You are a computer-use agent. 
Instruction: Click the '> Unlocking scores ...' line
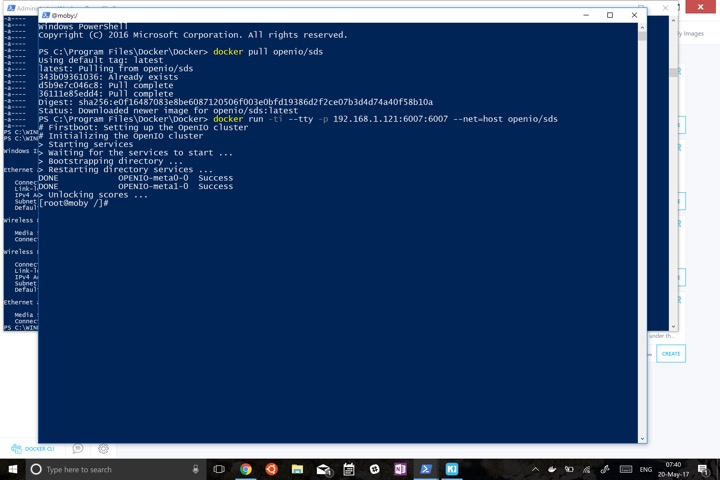[x=93, y=195]
